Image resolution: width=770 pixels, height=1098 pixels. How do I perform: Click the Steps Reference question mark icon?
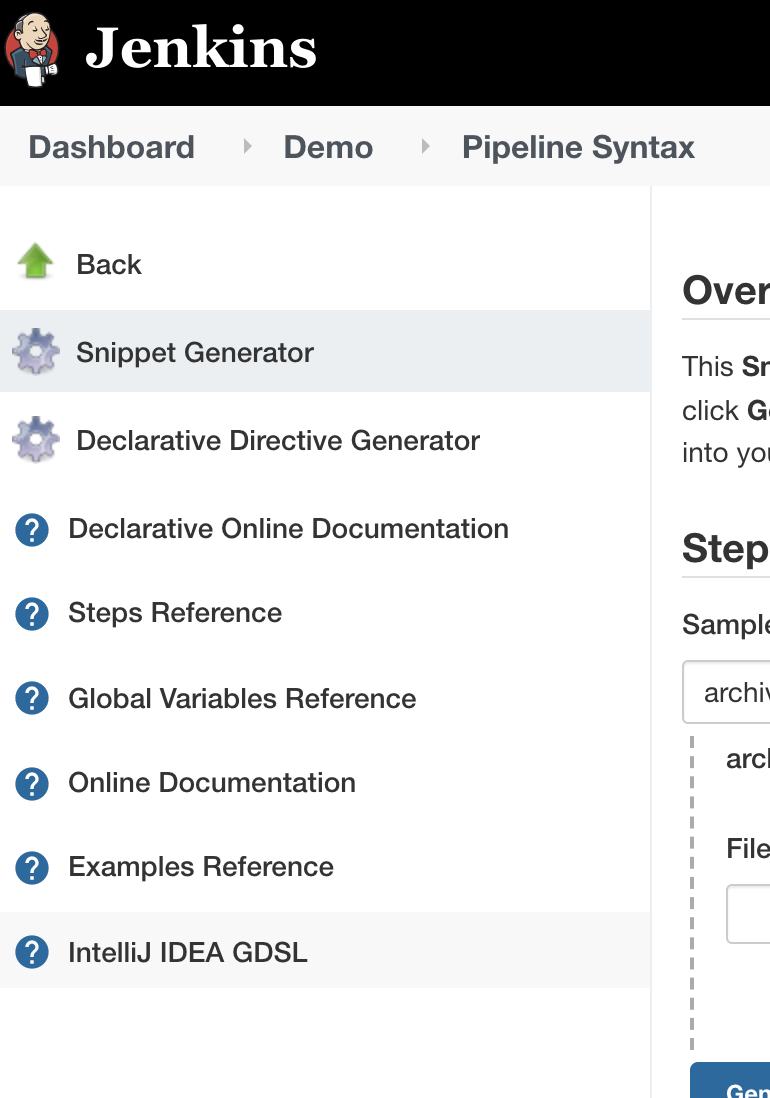[x=32, y=613]
